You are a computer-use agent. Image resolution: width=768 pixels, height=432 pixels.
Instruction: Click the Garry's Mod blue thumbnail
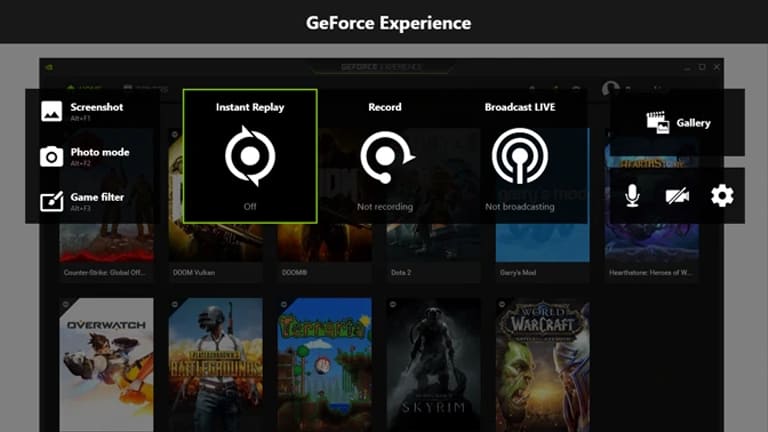click(543, 195)
